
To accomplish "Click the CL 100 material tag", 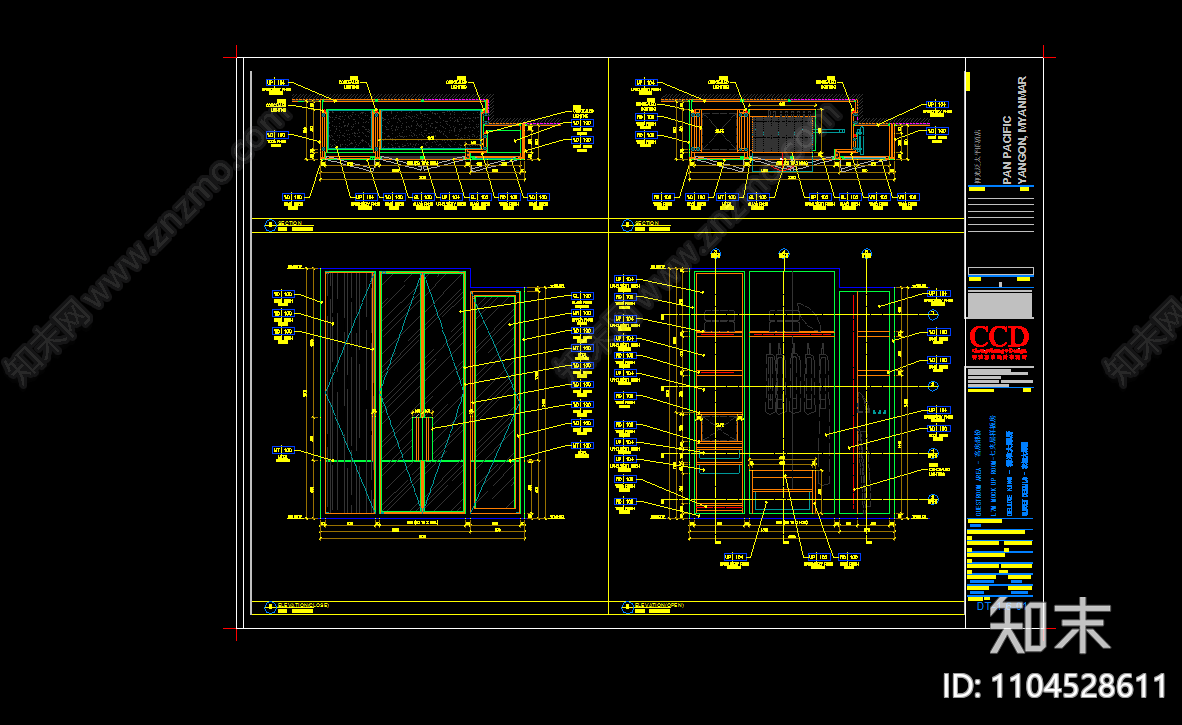I will coord(581,297).
